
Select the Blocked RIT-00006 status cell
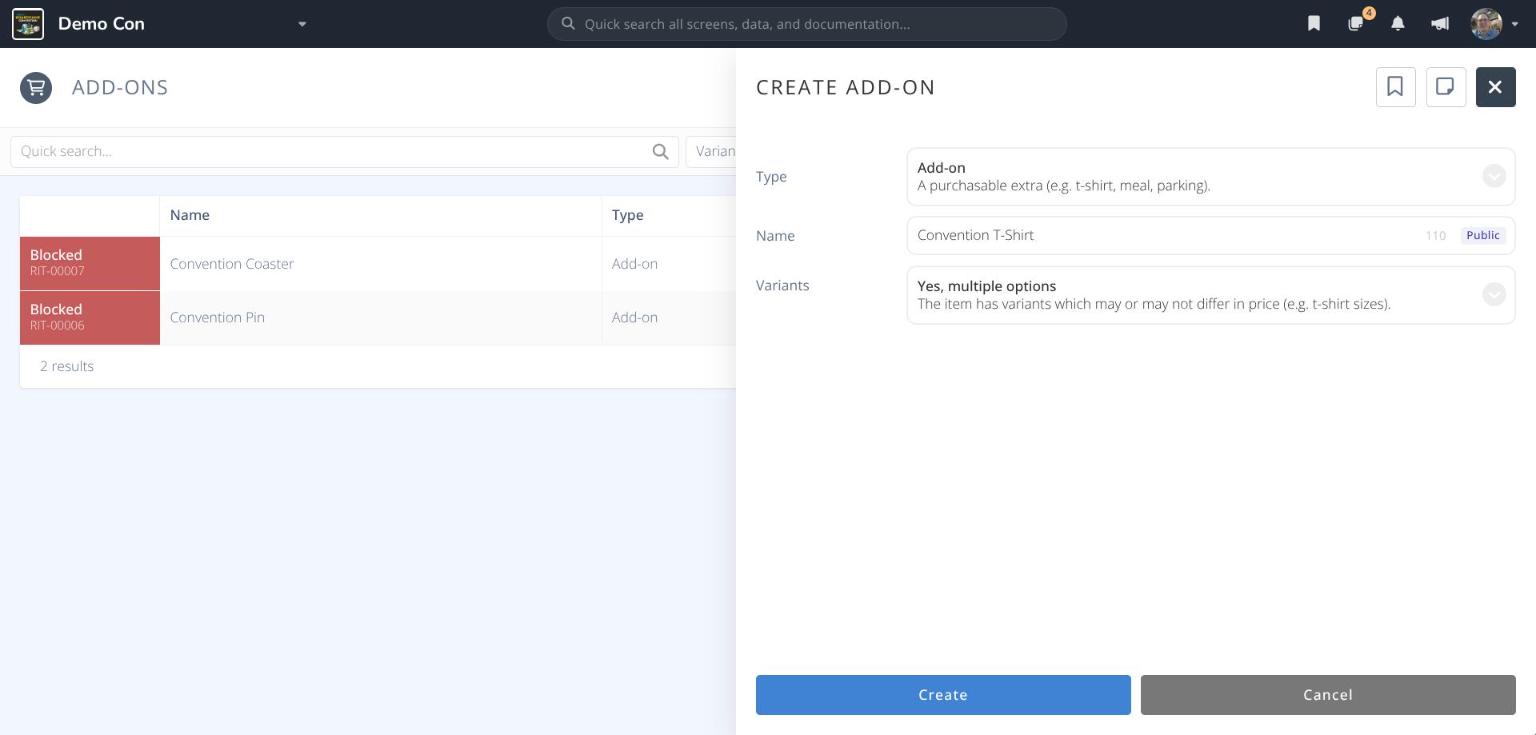click(90, 318)
